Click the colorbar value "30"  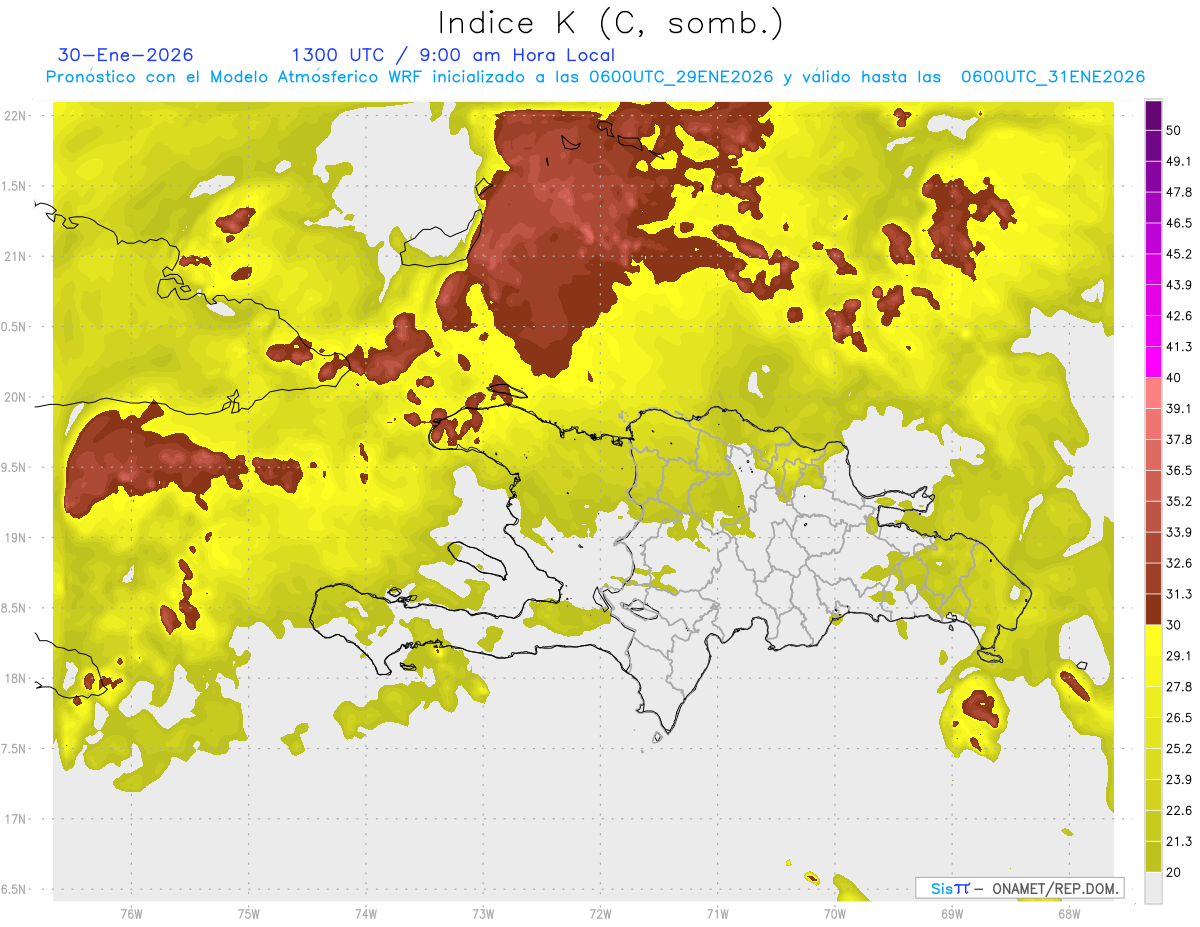1175,625
